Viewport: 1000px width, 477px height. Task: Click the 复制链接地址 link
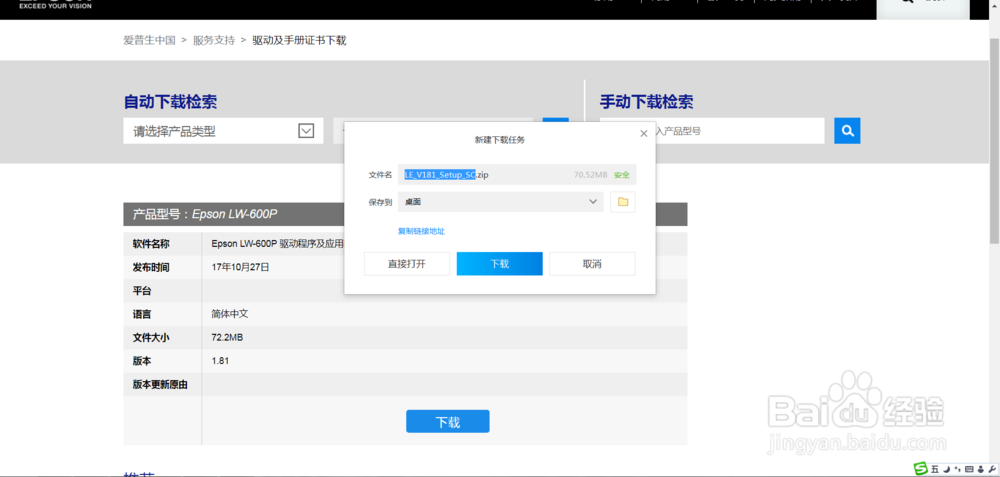421,231
